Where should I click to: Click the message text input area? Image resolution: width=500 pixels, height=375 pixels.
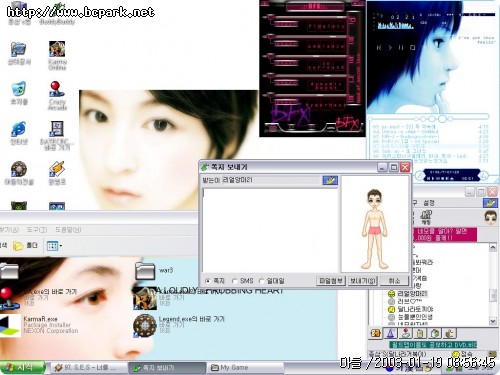[x=270, y=230]
